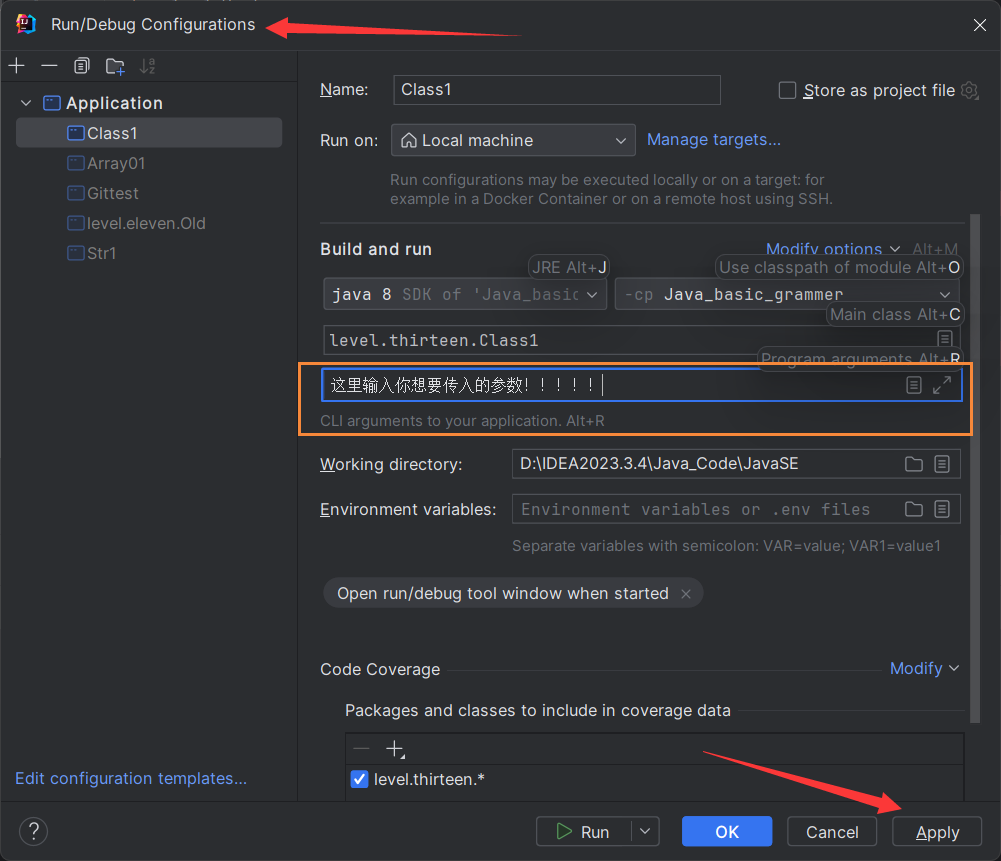1001x861 pixels.
Task: Remove the selected configuration
Action: coord(49,66)
